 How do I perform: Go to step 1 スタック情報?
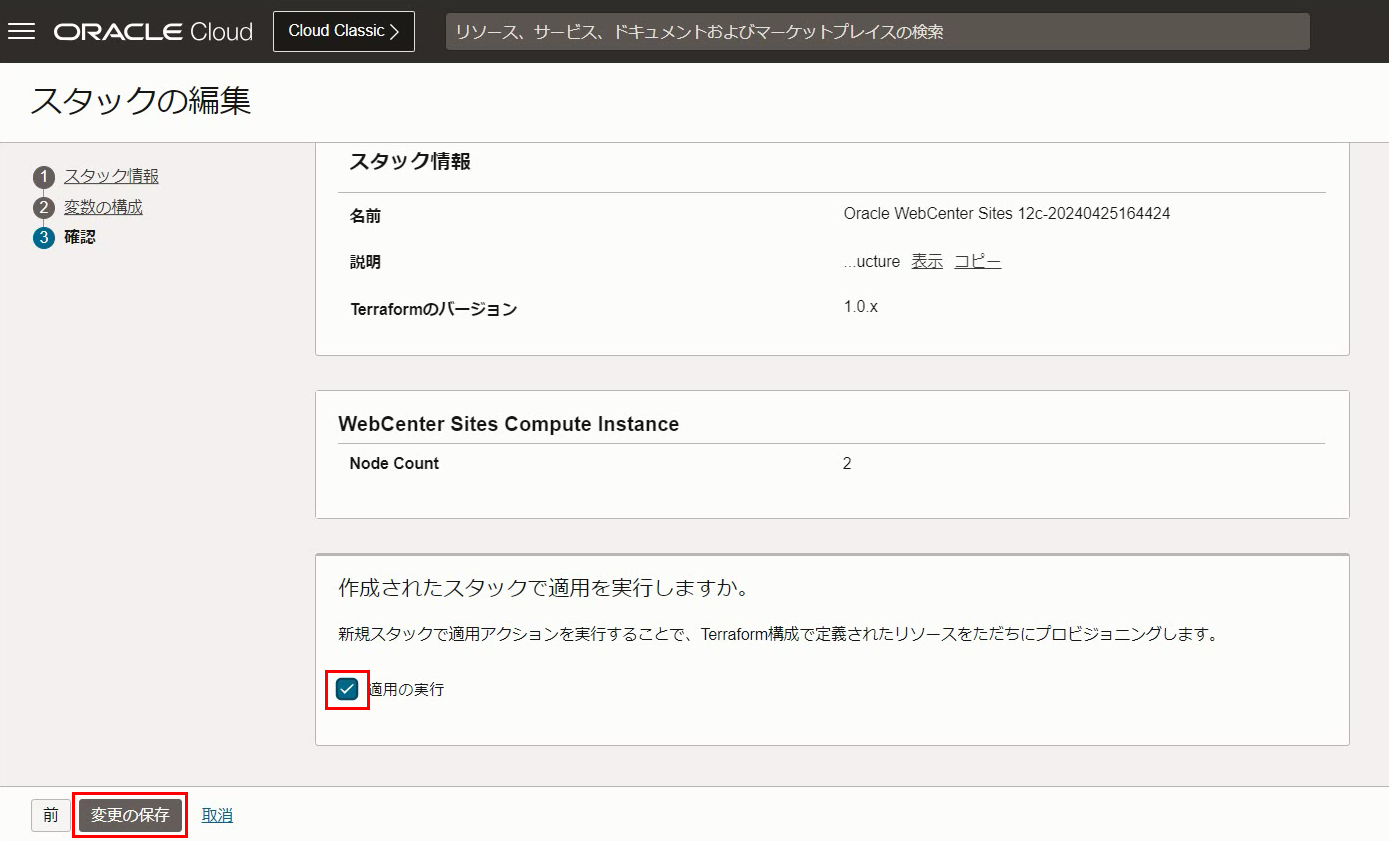[111, 176]
